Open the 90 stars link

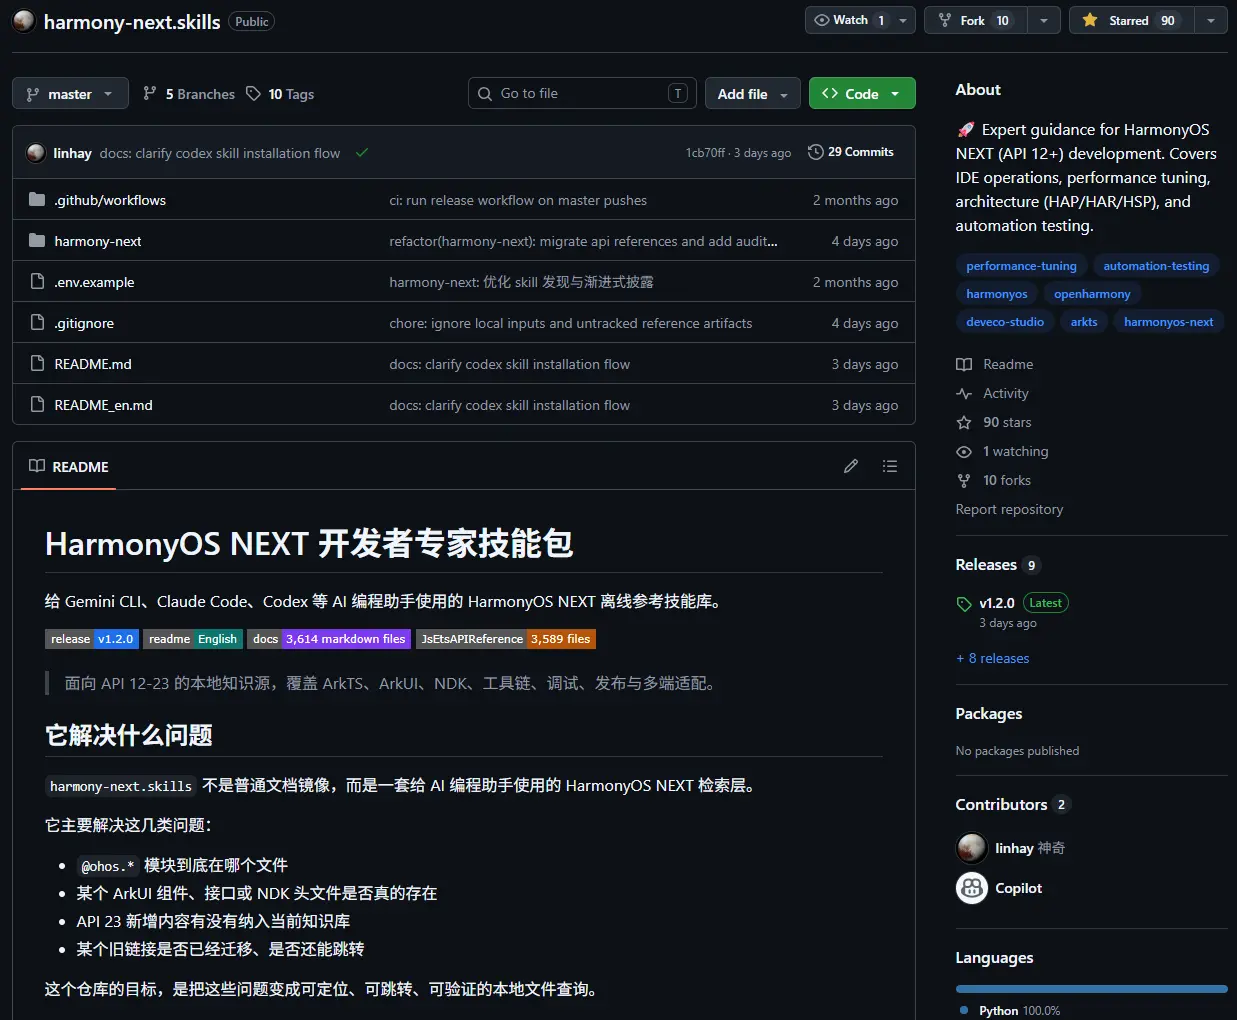point(994,422)
